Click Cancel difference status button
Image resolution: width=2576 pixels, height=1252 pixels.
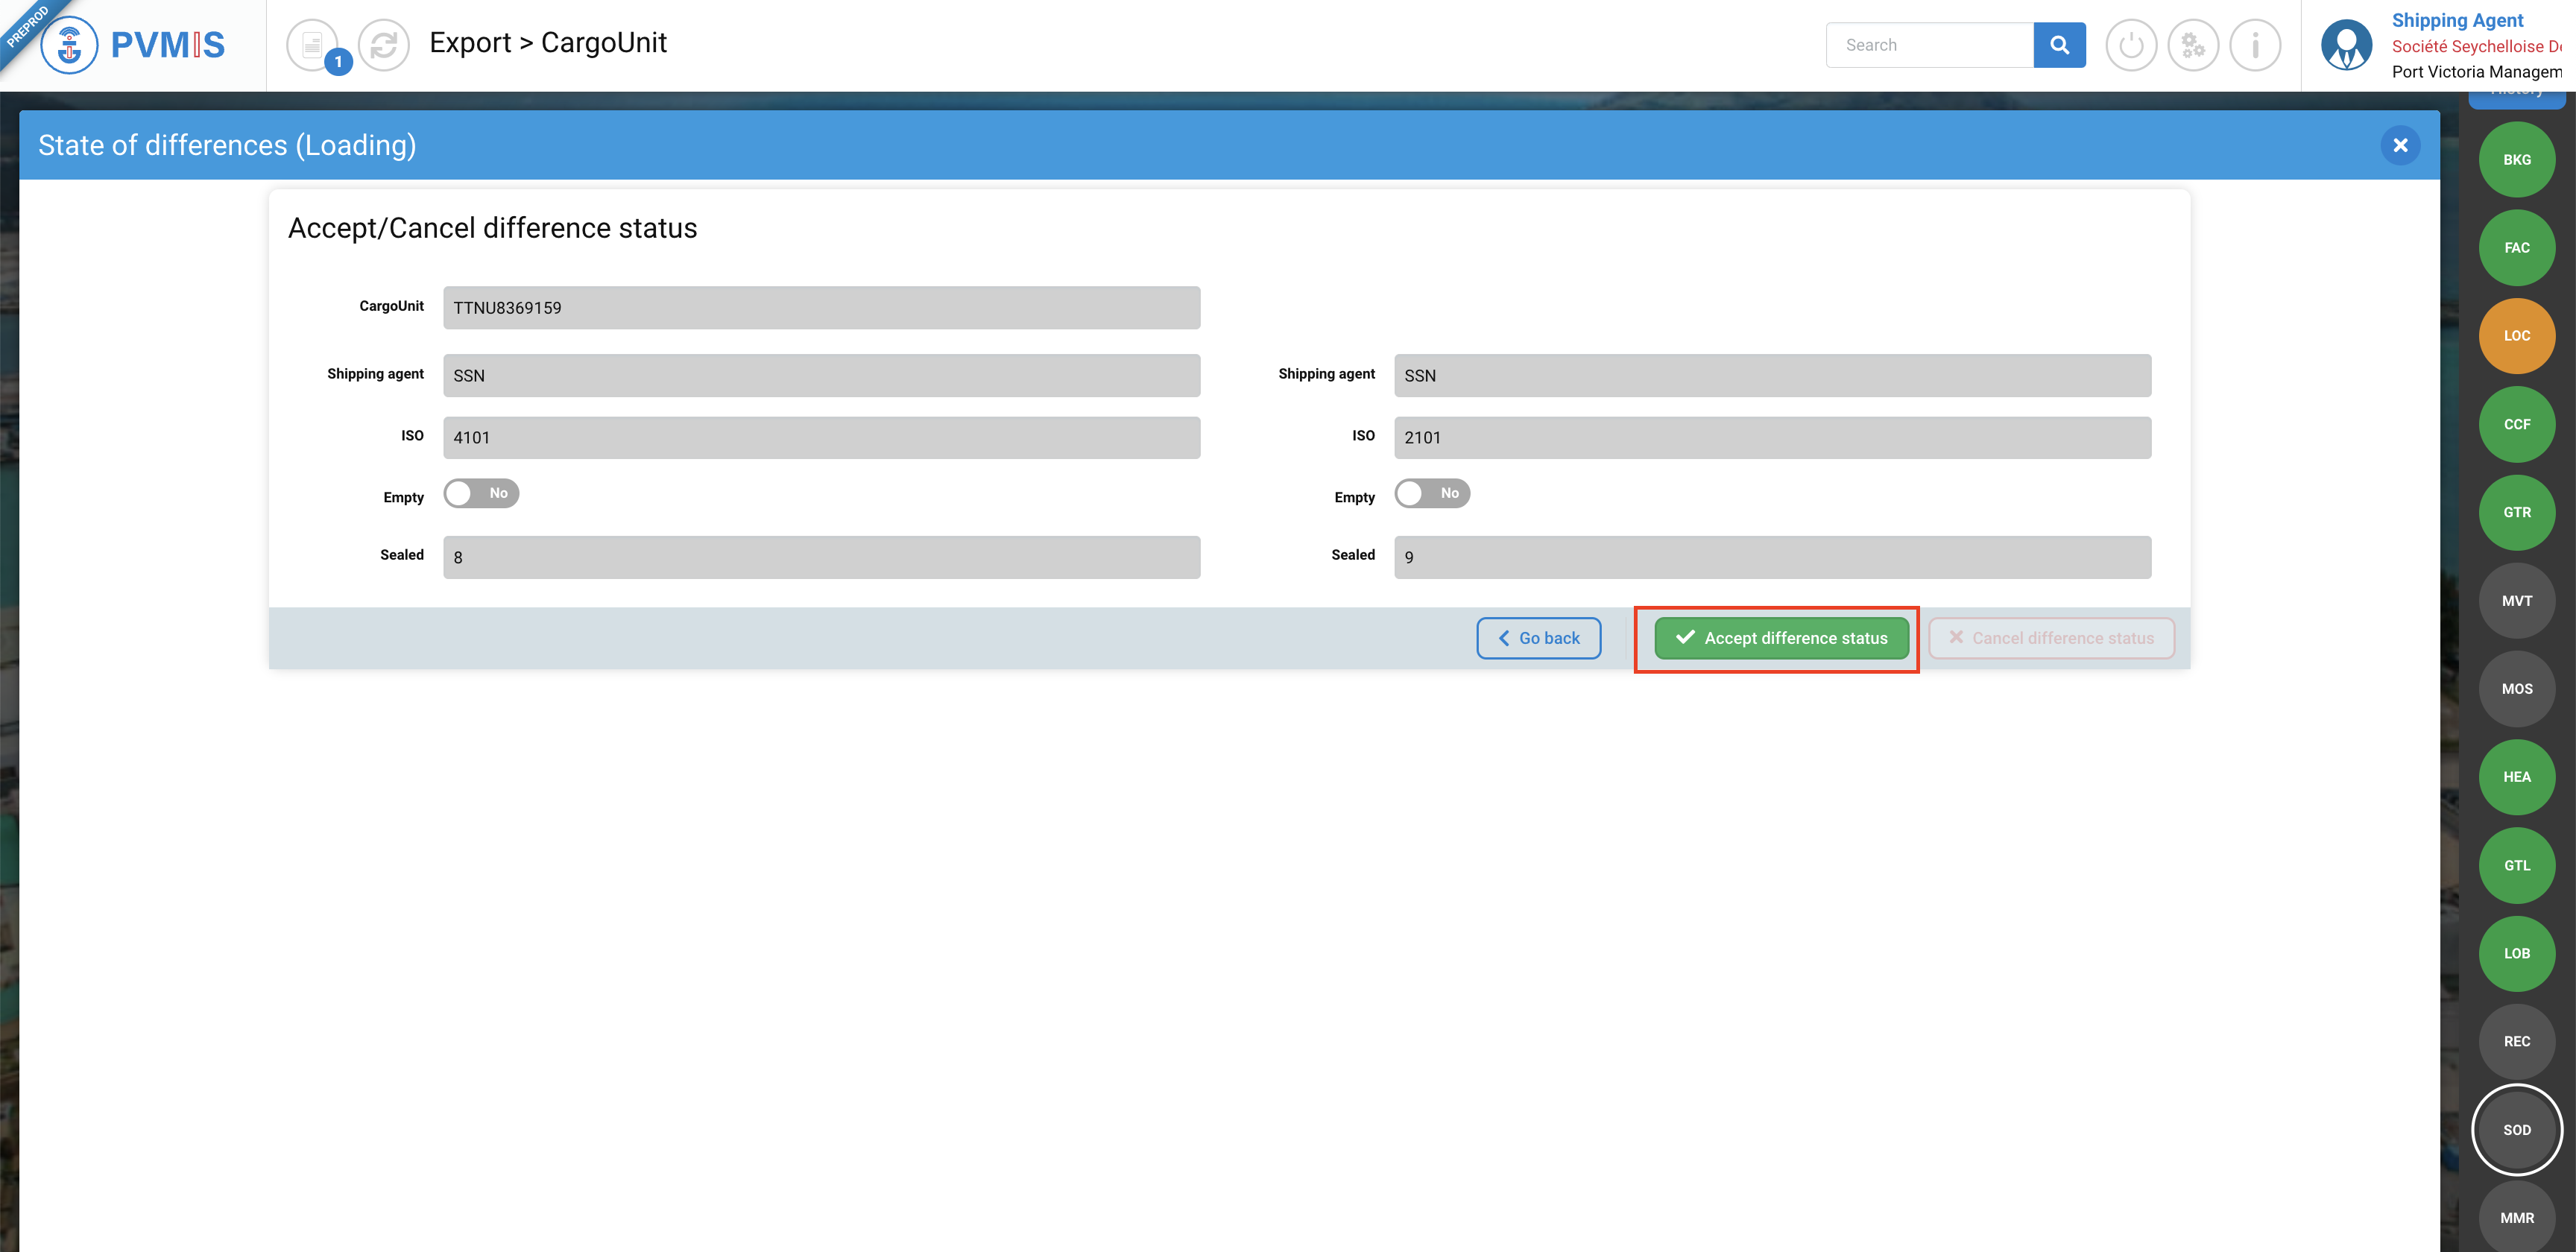click(x=2051, y=638)
